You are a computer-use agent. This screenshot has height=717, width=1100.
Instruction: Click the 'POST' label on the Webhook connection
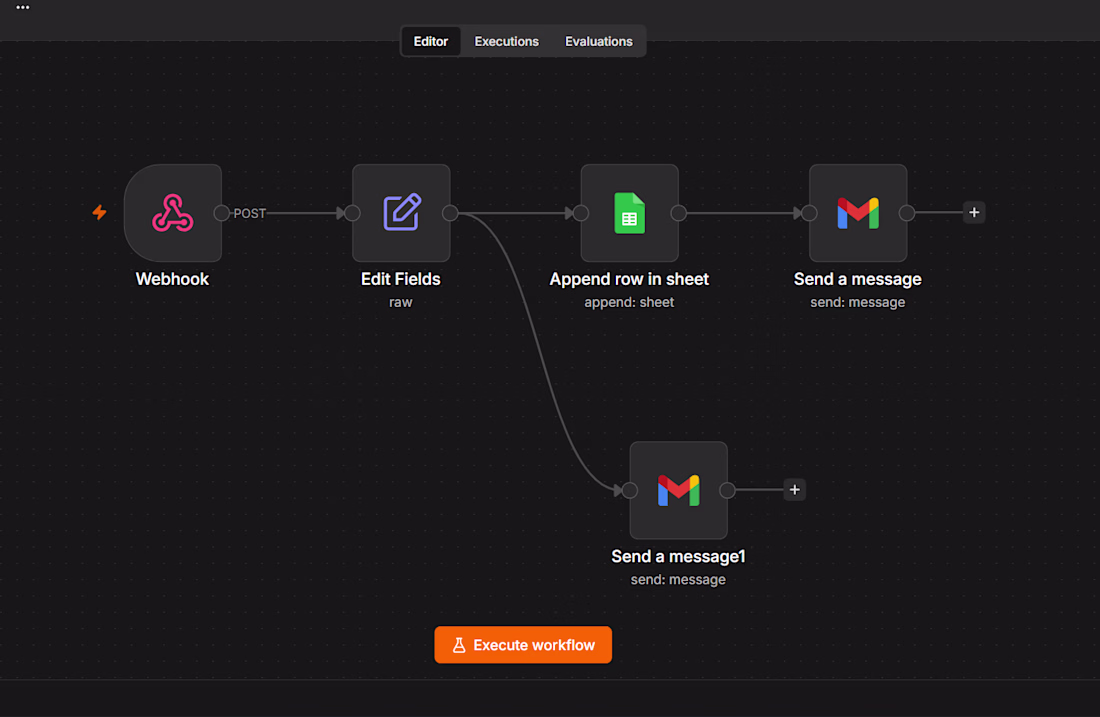(x=250, y=213)
